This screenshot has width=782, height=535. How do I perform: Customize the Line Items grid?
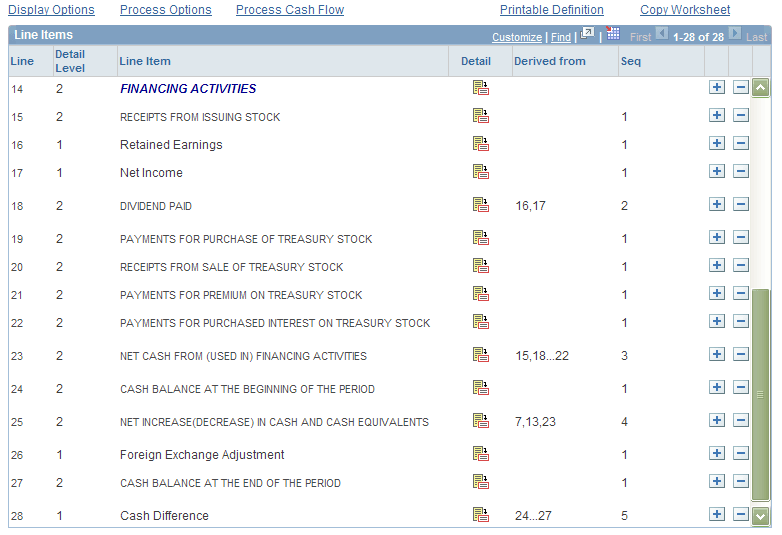point(517,37)
